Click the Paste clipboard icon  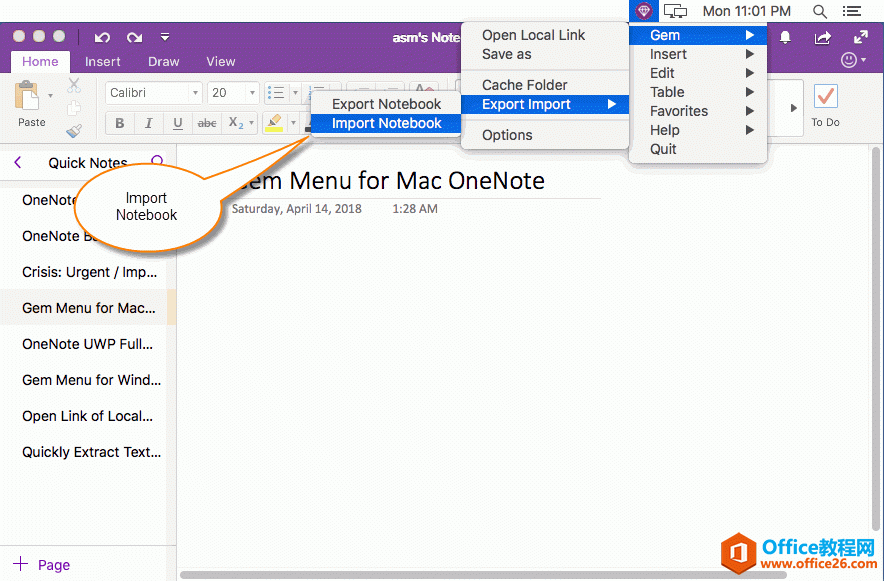[x=28, y=96]
